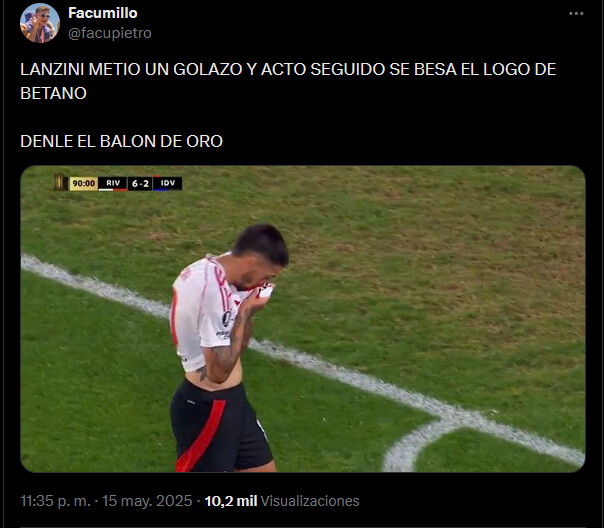Click the player's black shorts with red stripe
This screenshot has width=604, height=528.
click(x=220, y=427)
